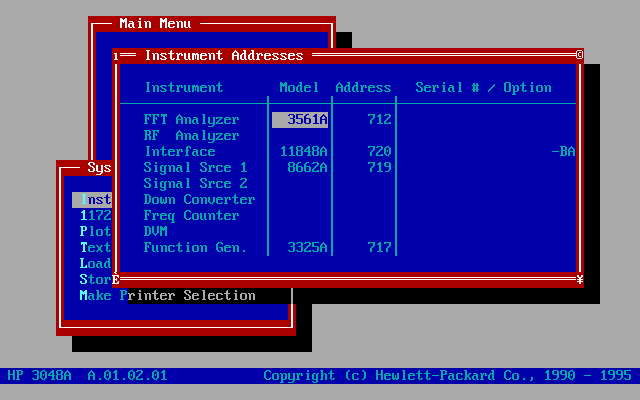Click the bottom-left E corner symbol
Viewport: 640px width, 400px height.
point(116,280)
